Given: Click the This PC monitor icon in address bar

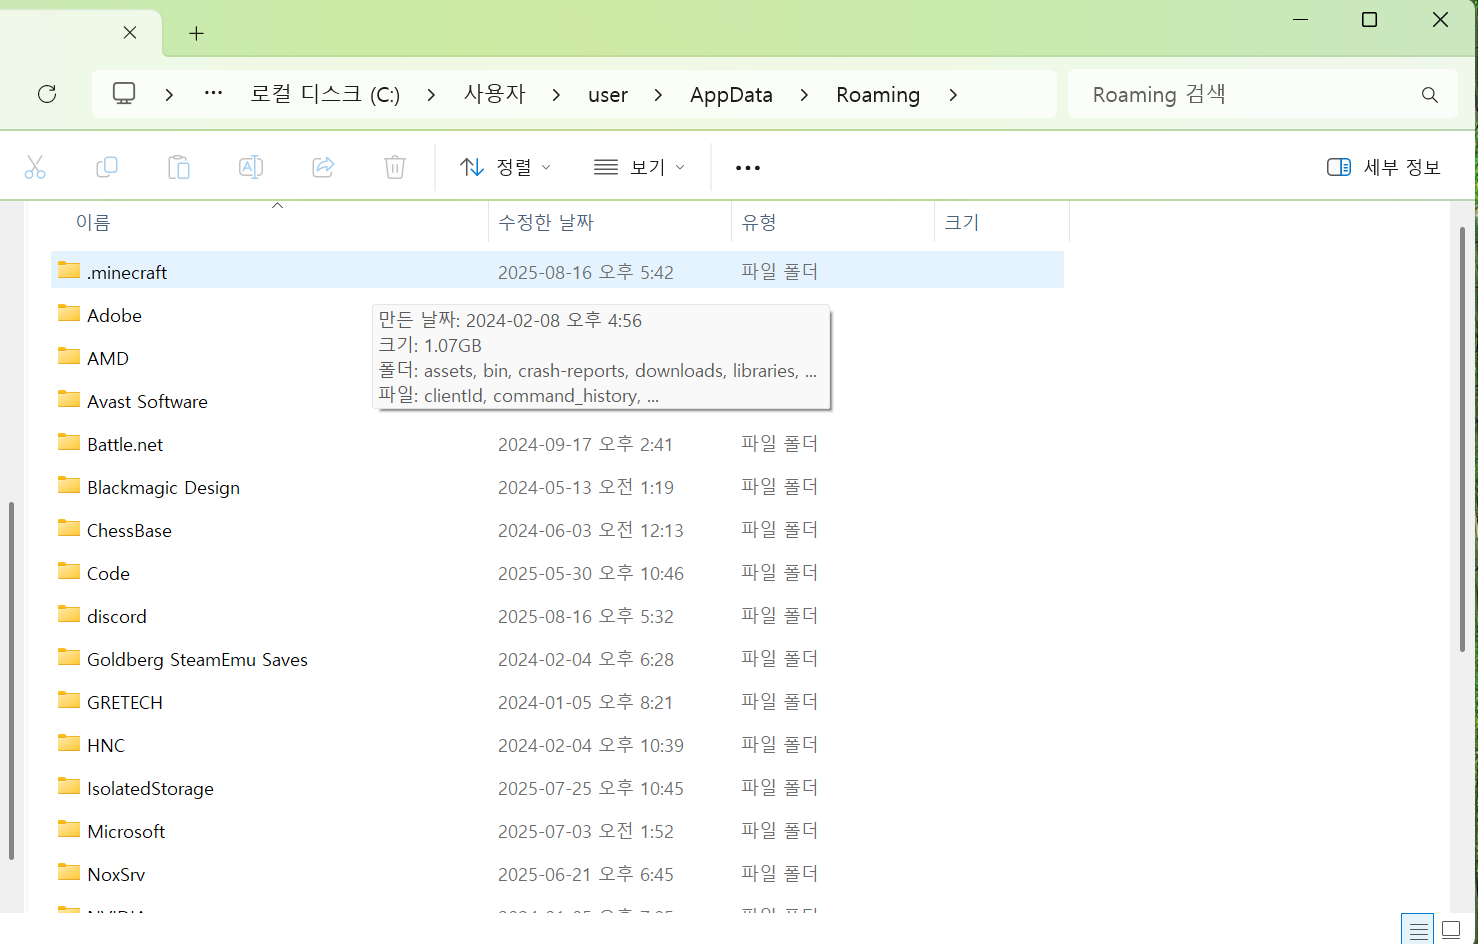Looking at the screenshot, I should click(x=124, y=94).
